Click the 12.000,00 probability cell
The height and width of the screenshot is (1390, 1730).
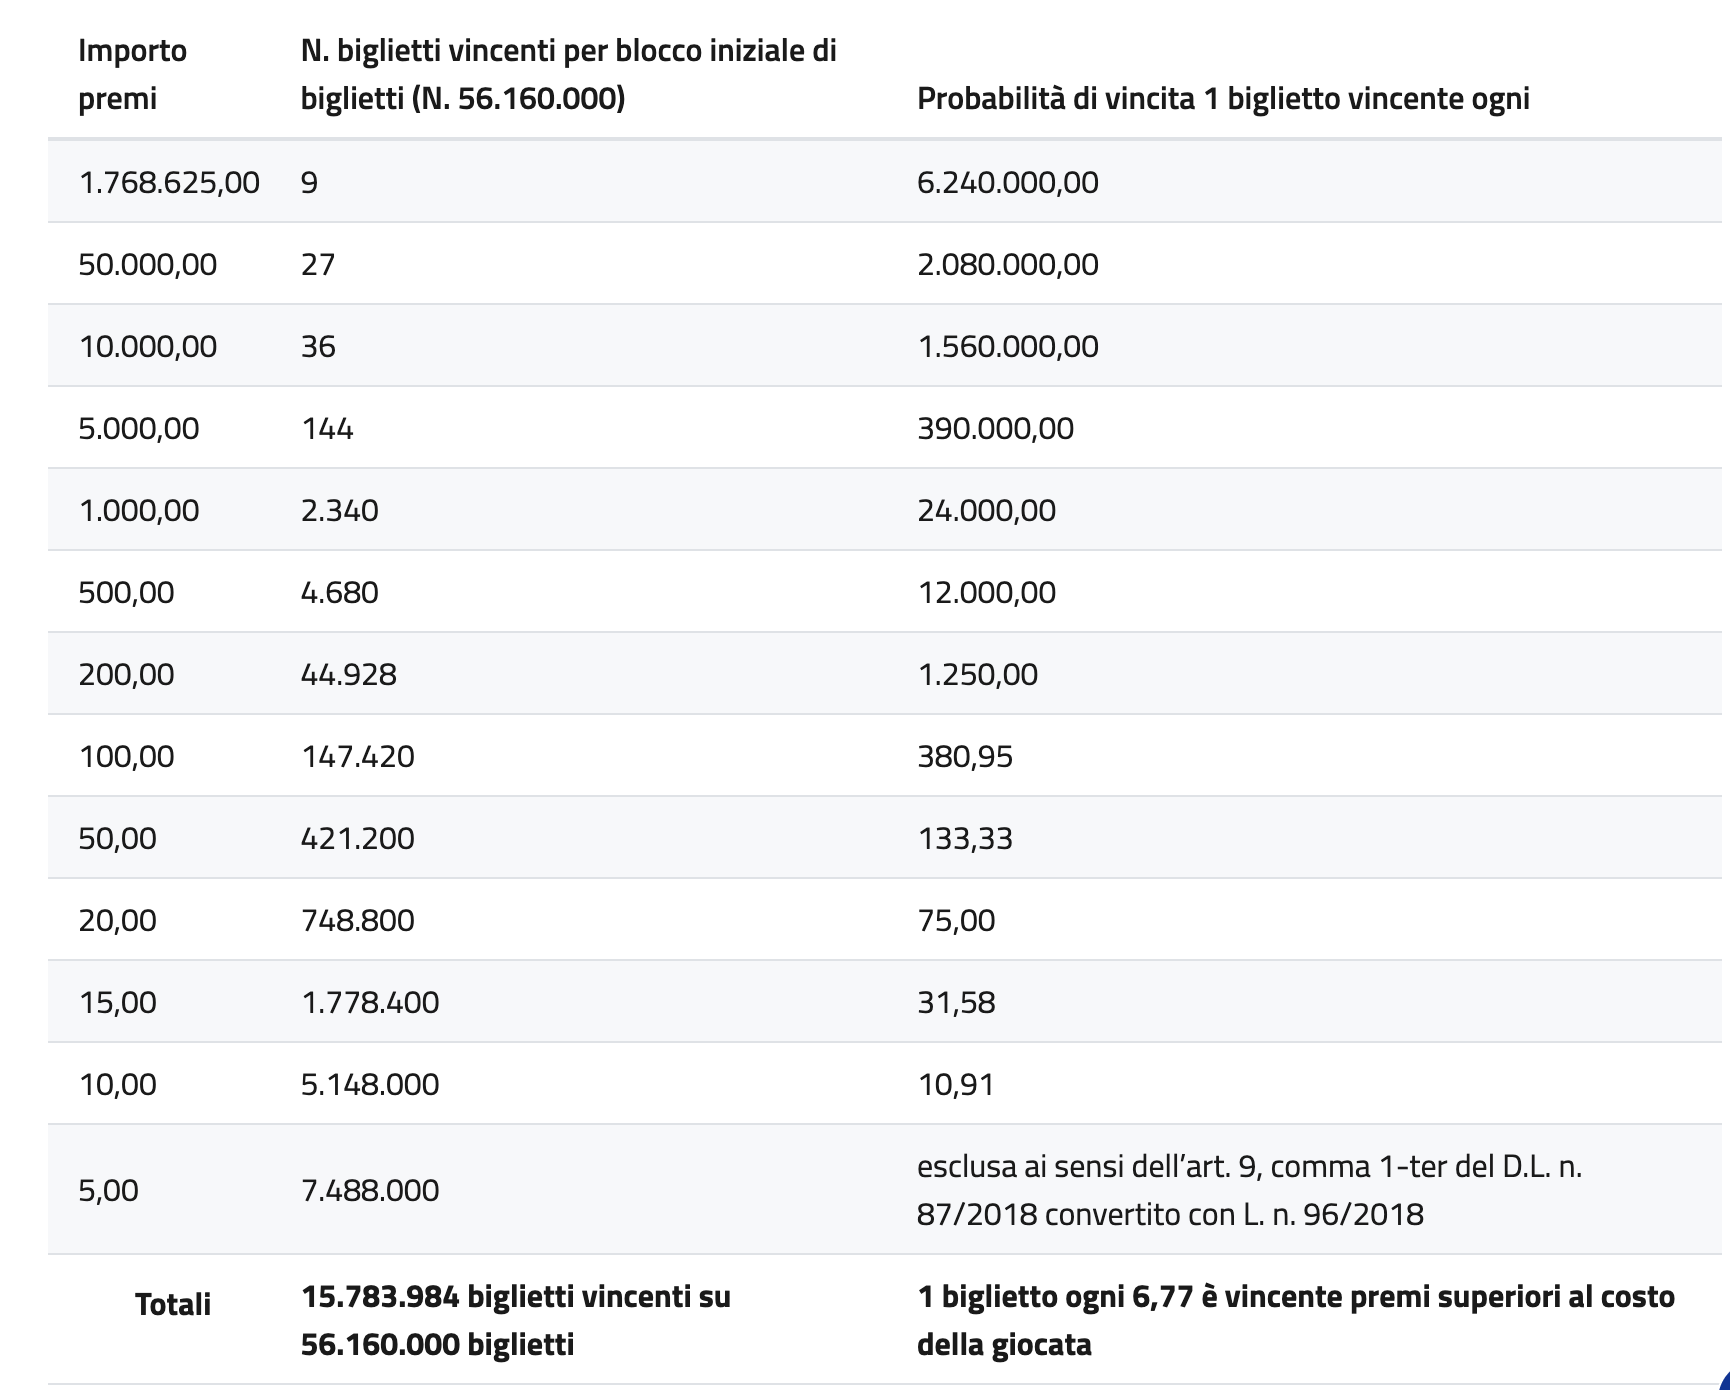(x=986, y=592)
